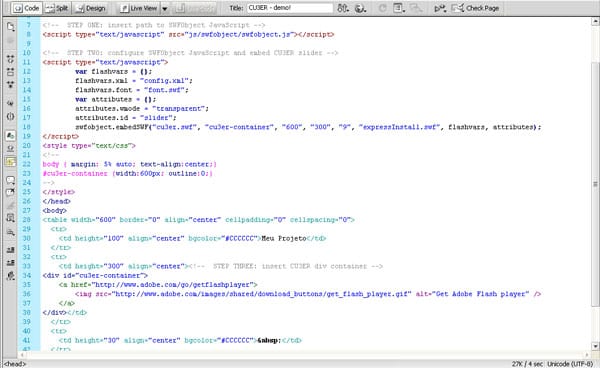Image resolution: width=600 pixels, height=368 pixels.
Task: Switch to Code view
Action: (26, 8)
